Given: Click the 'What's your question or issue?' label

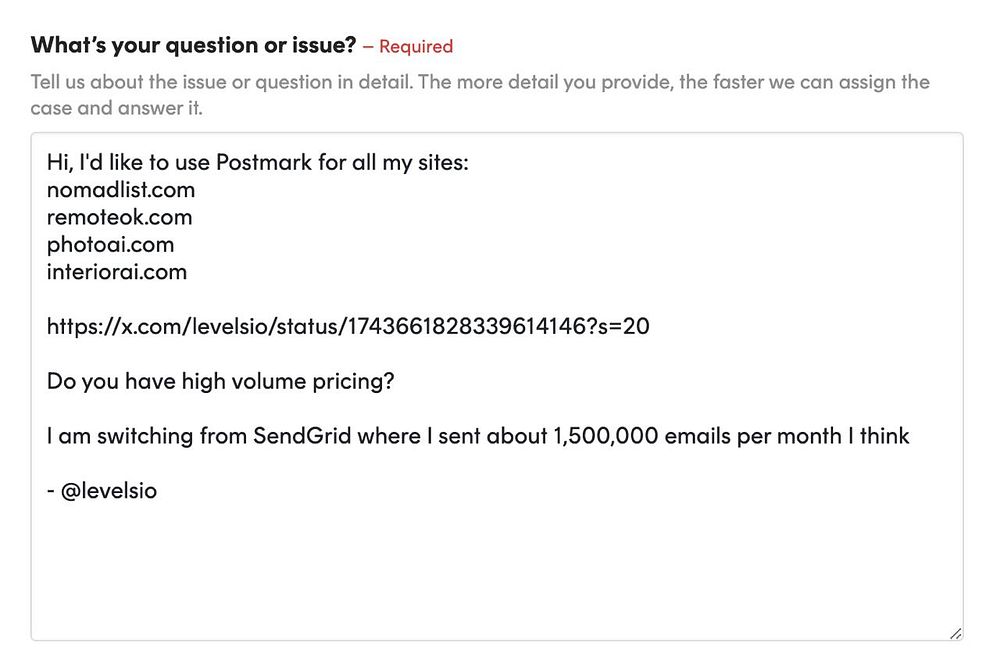Looking at the screenshot, I should click(193, 45).
